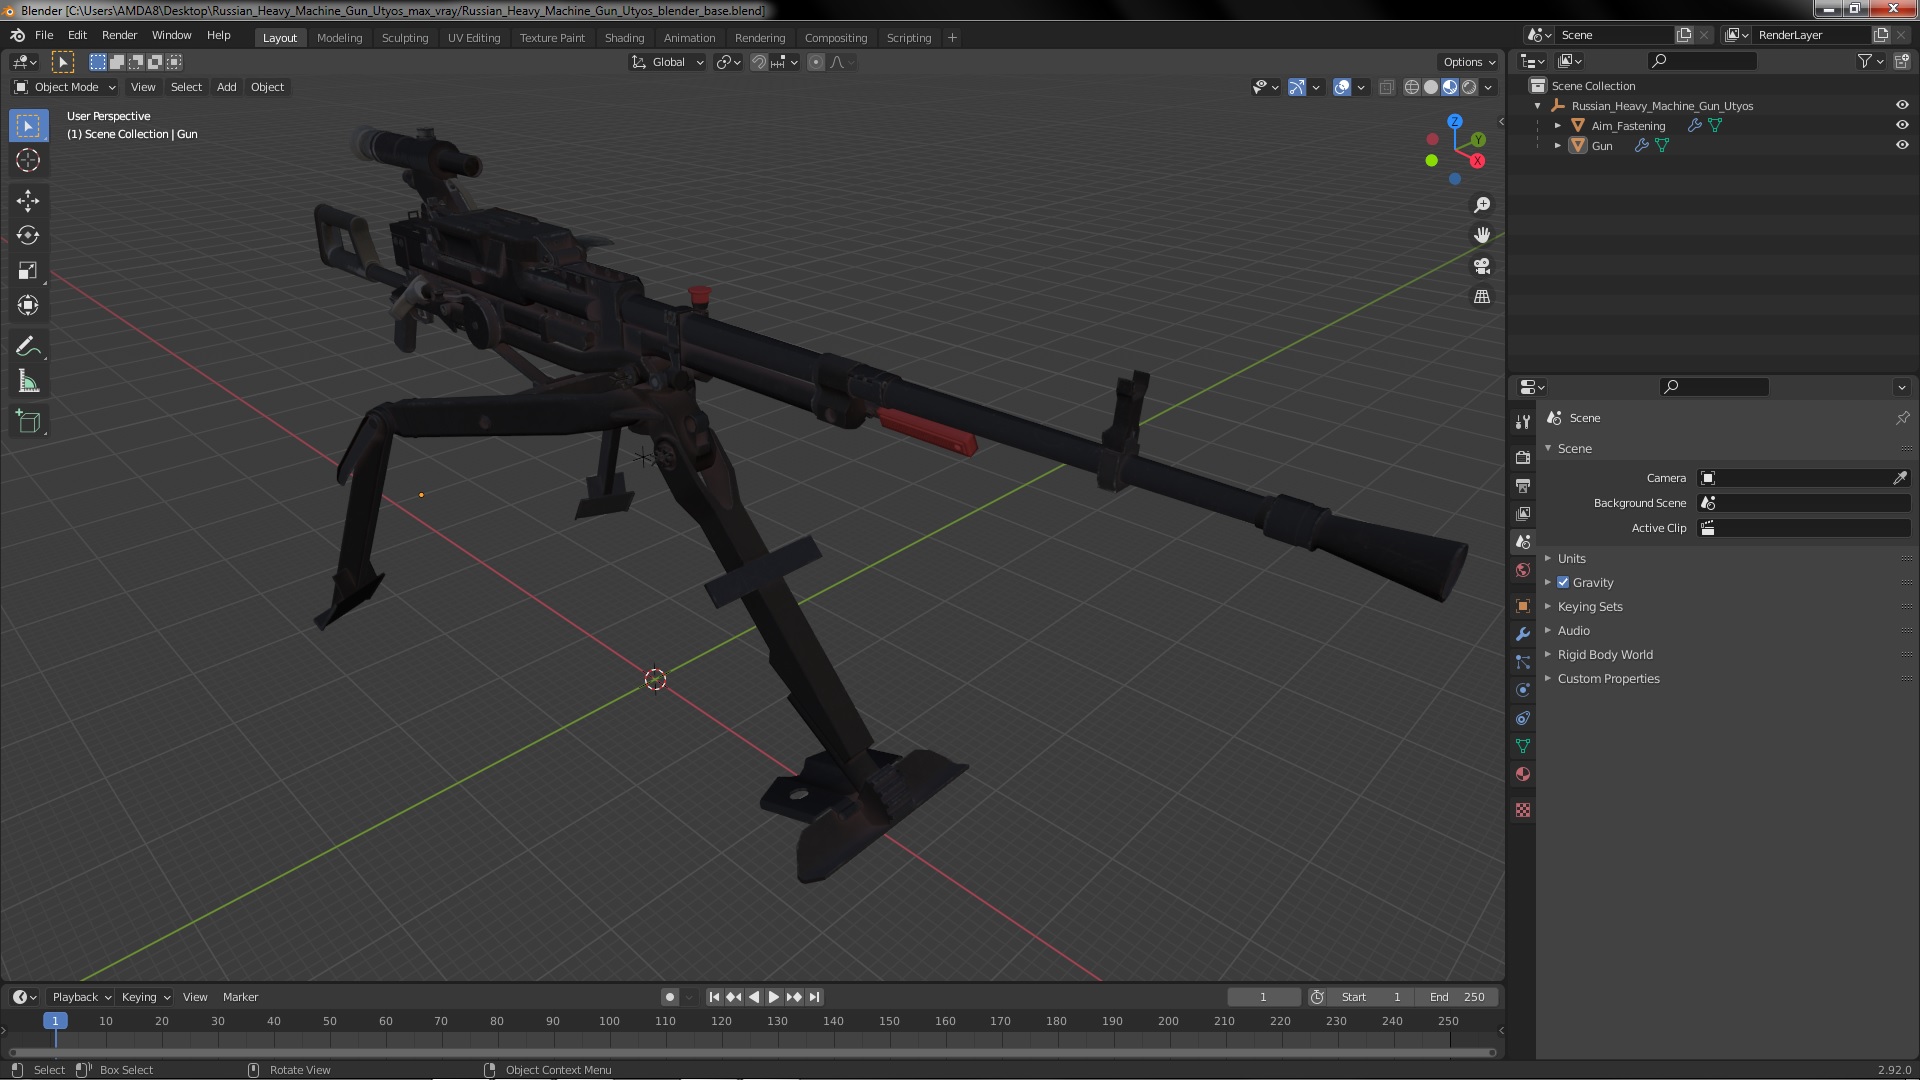Expand the Units panel

click(1571, 558)
